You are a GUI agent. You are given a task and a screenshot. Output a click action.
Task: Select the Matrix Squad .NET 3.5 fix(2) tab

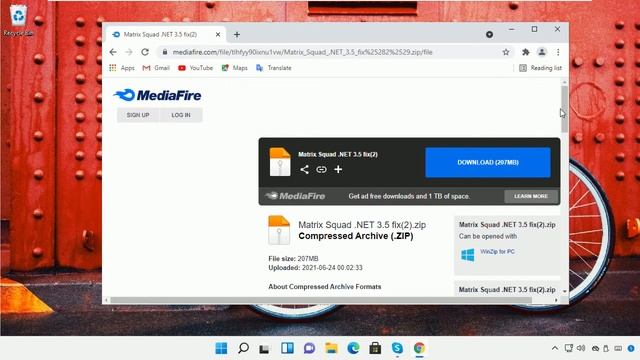click(x=165, y=35)
